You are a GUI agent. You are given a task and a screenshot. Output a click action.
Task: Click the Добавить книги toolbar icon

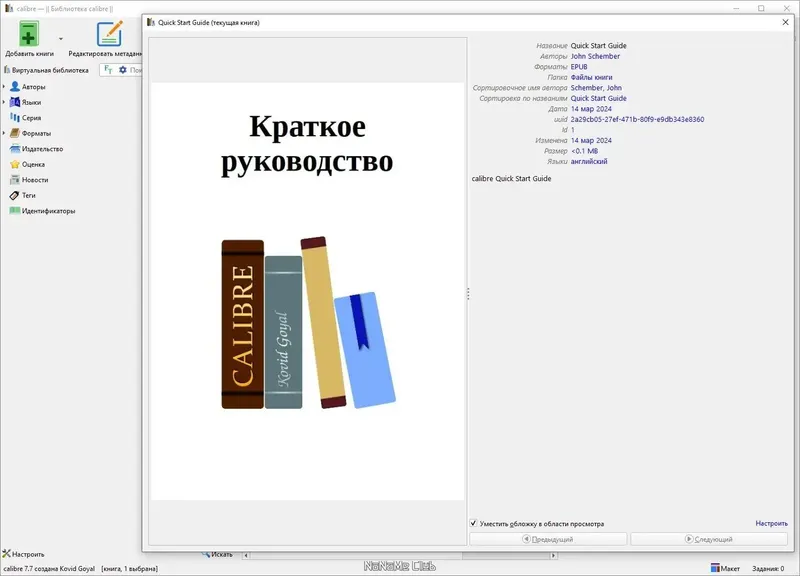(27, 32)
